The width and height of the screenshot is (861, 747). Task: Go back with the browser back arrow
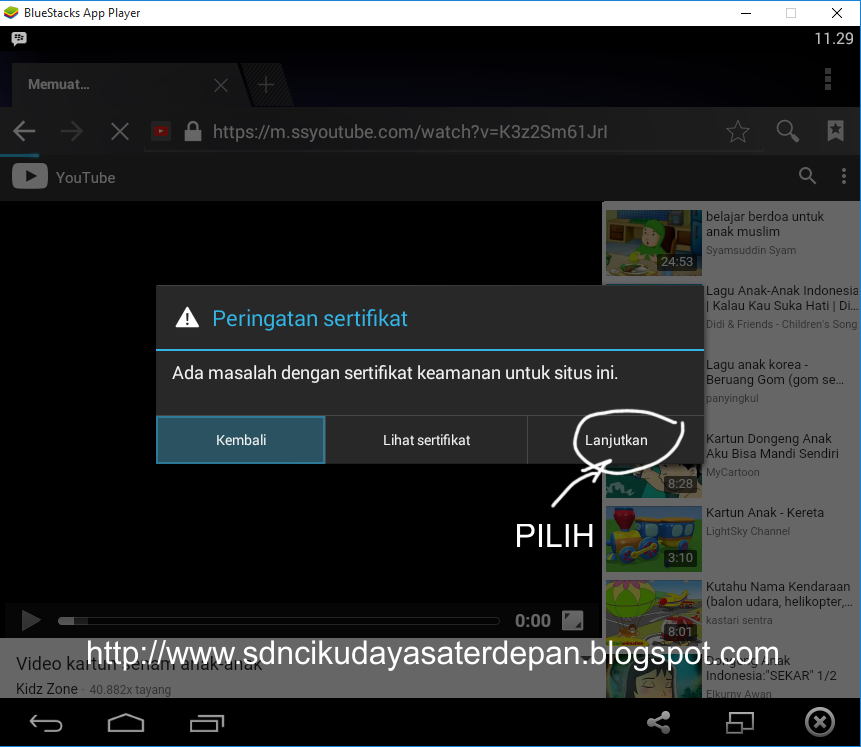[24, 131]
